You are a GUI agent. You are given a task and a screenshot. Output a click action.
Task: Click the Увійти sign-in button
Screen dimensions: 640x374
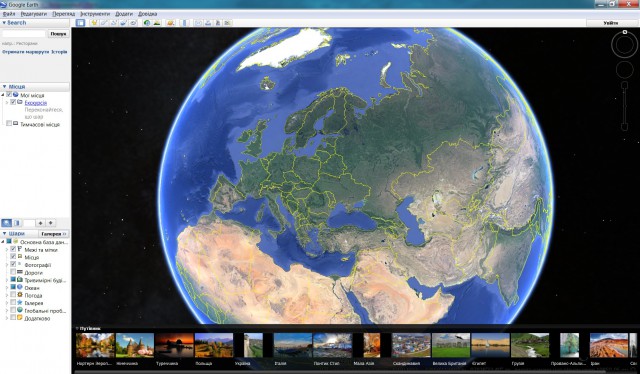tap(611, 23)
